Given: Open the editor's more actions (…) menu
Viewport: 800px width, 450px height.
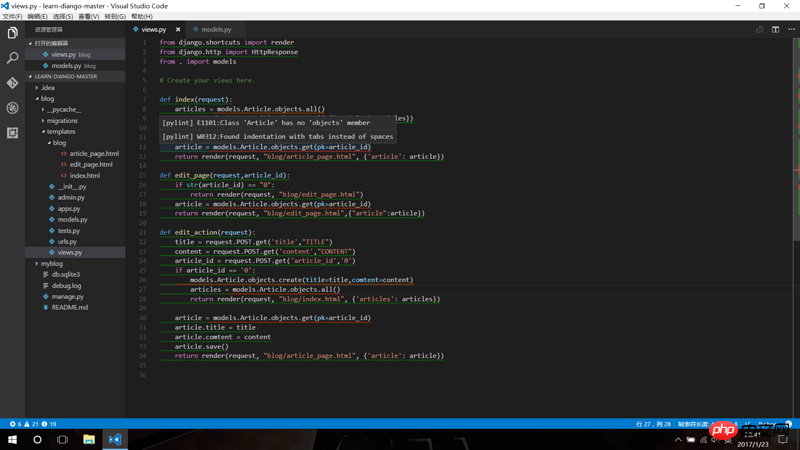Looking at the screenshot, I should tap(791, 30).
